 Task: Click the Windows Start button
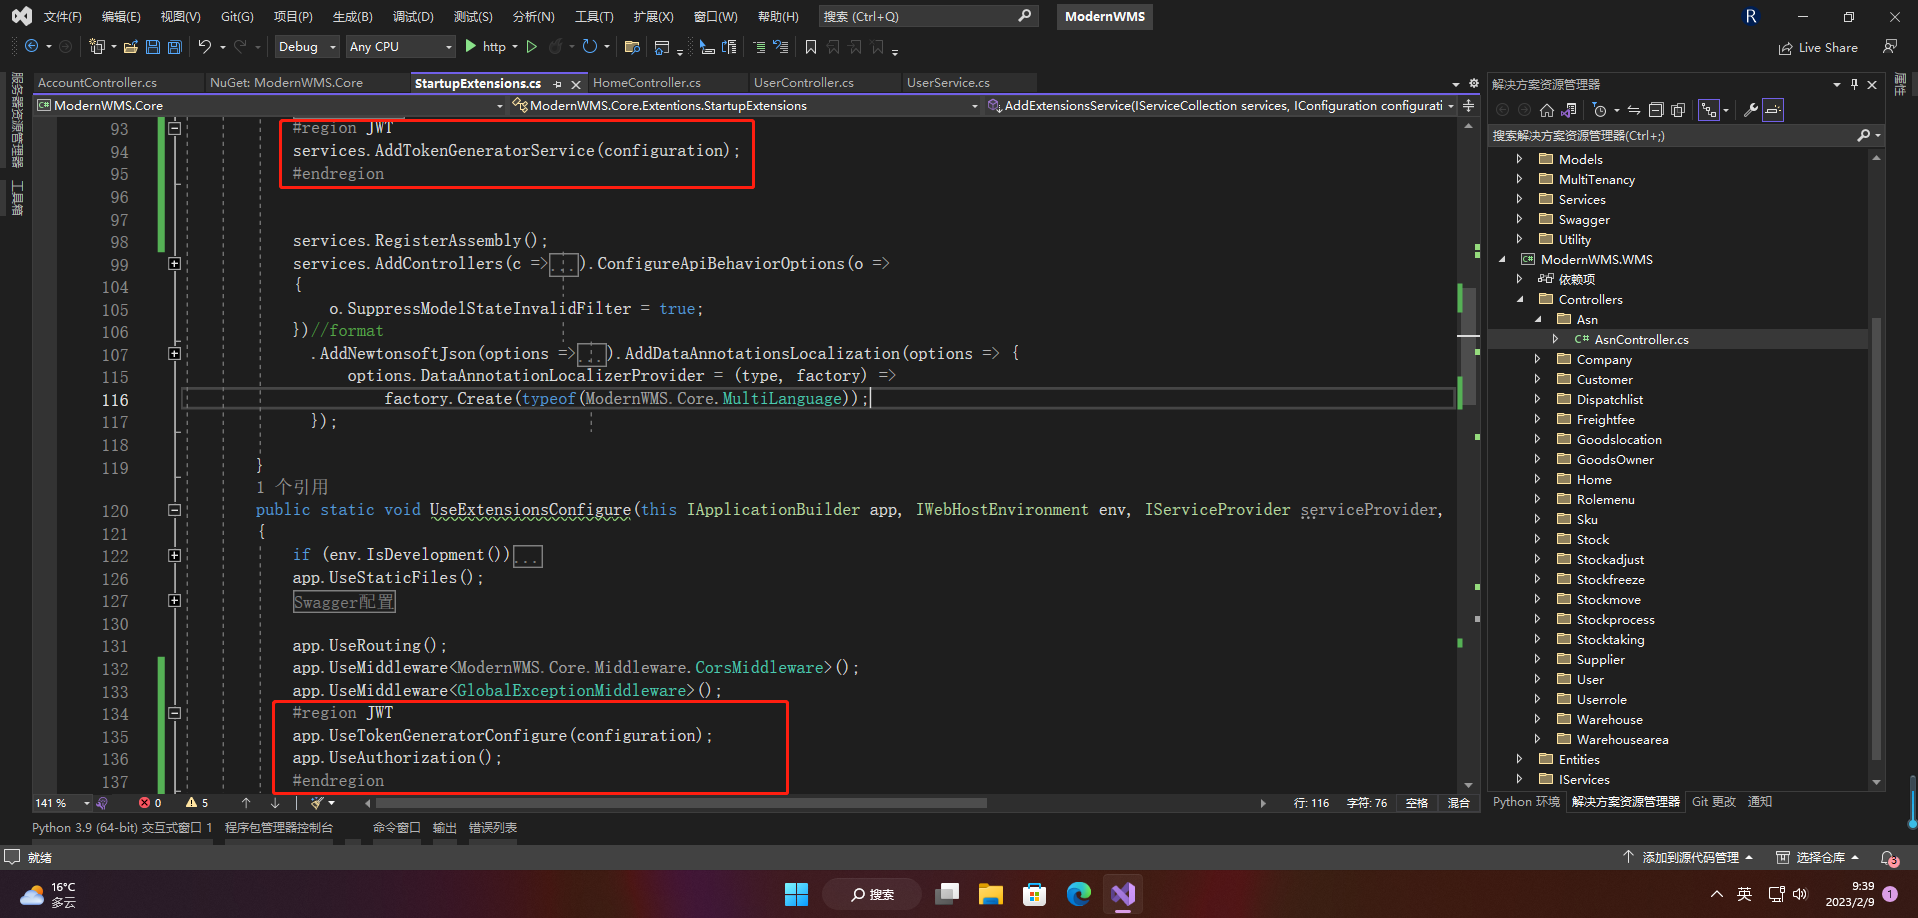[796, 894]
